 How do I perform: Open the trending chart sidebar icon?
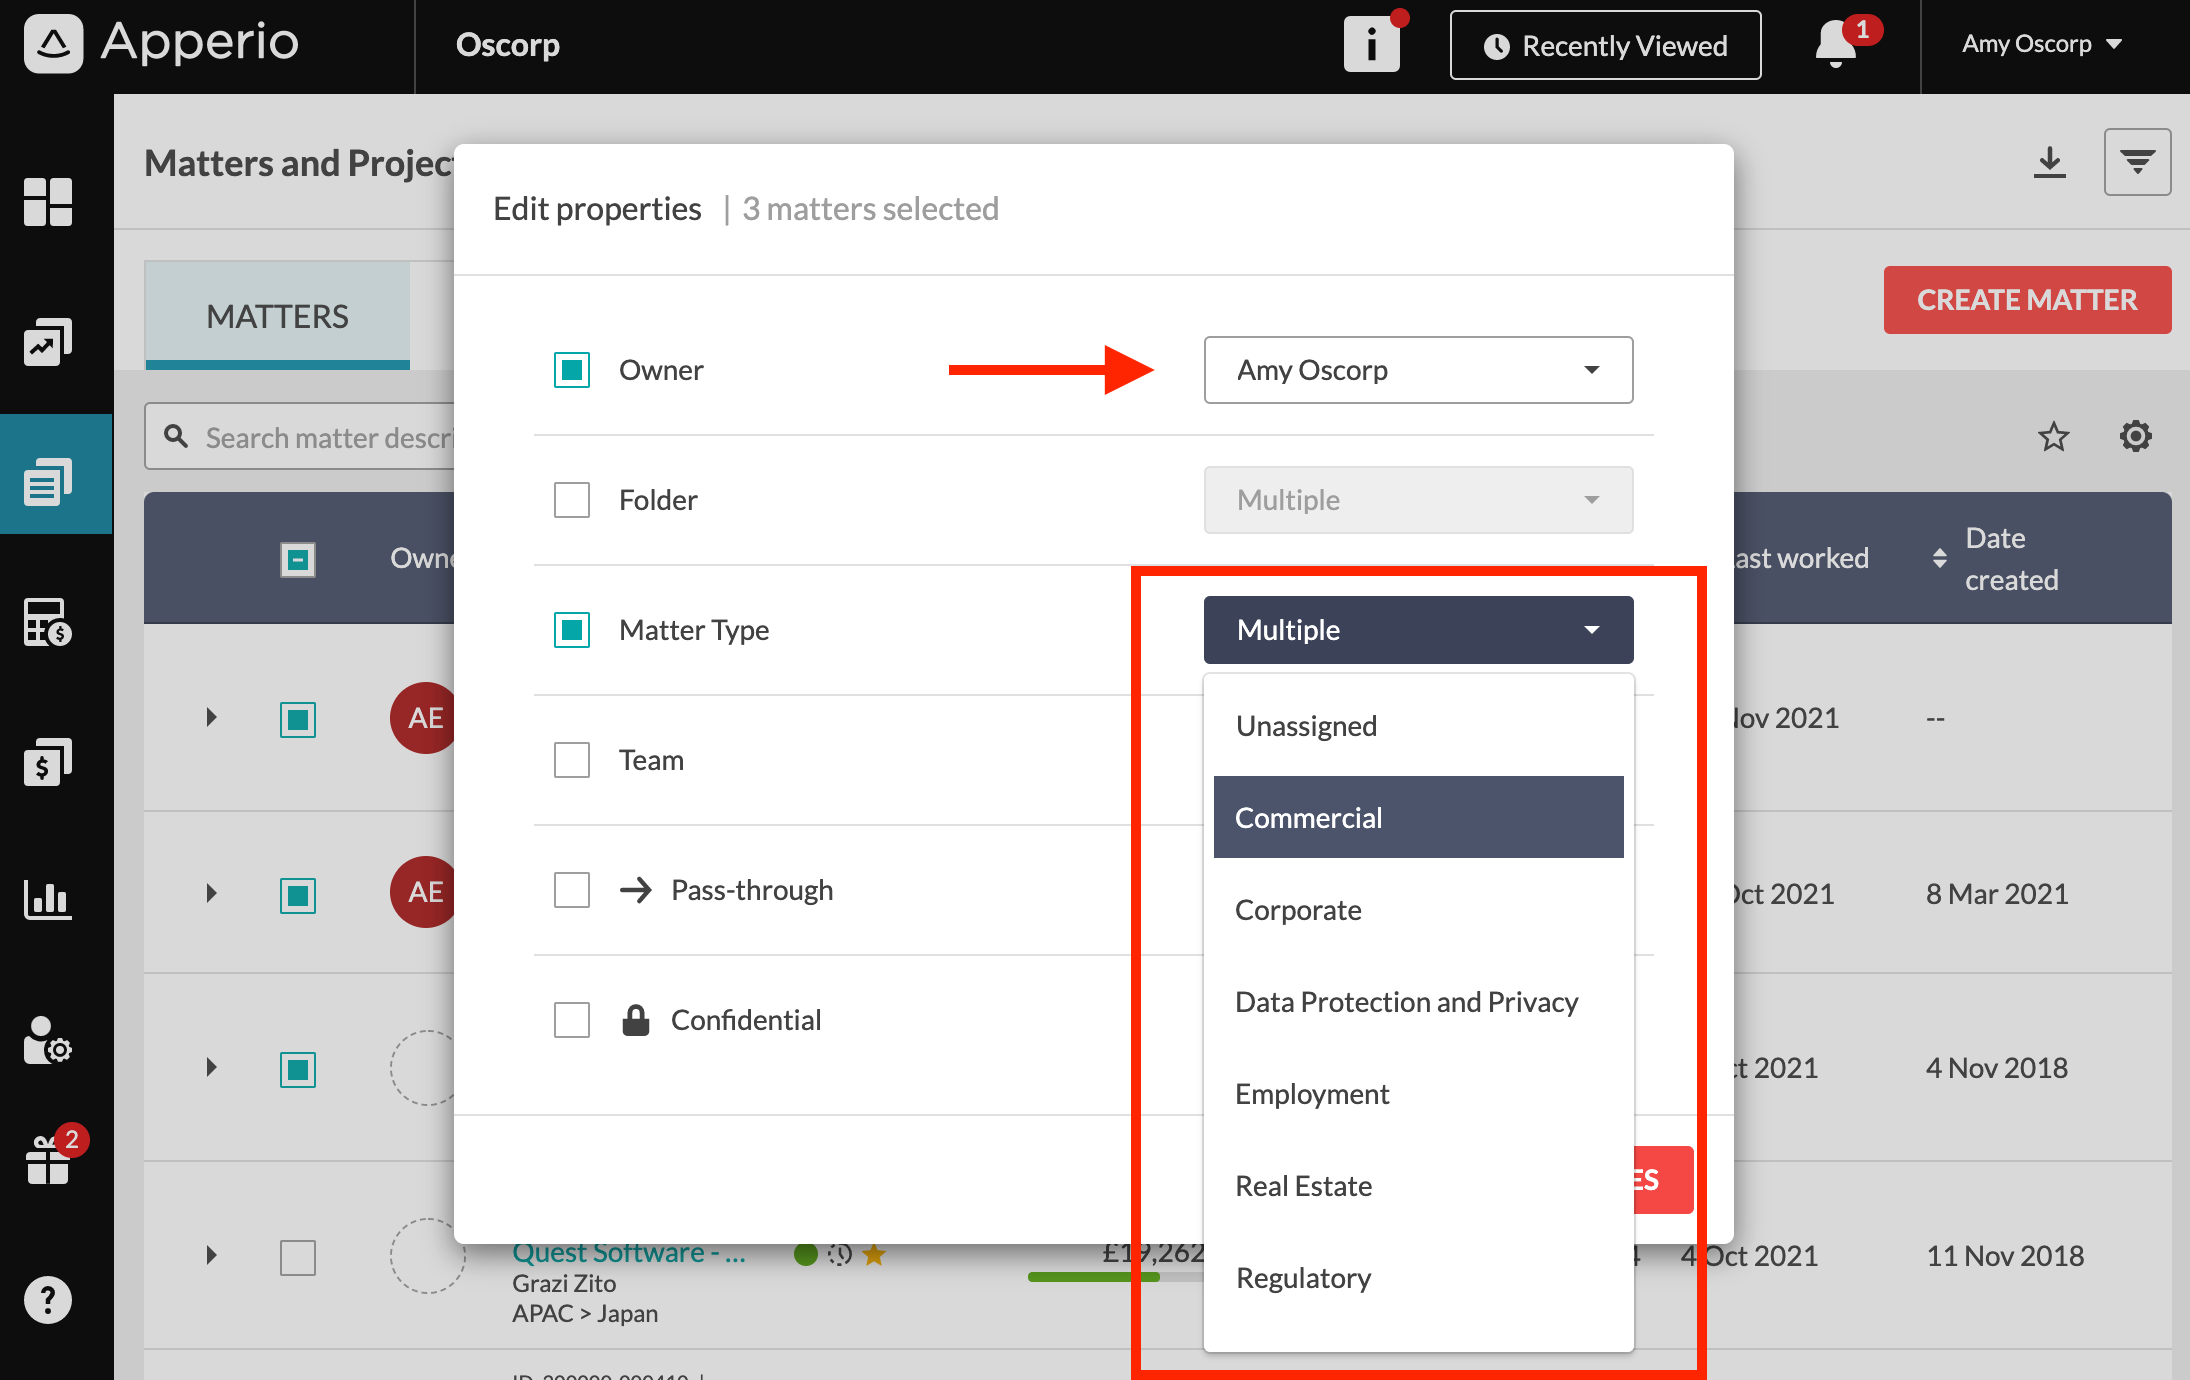(x=48, y=342)
